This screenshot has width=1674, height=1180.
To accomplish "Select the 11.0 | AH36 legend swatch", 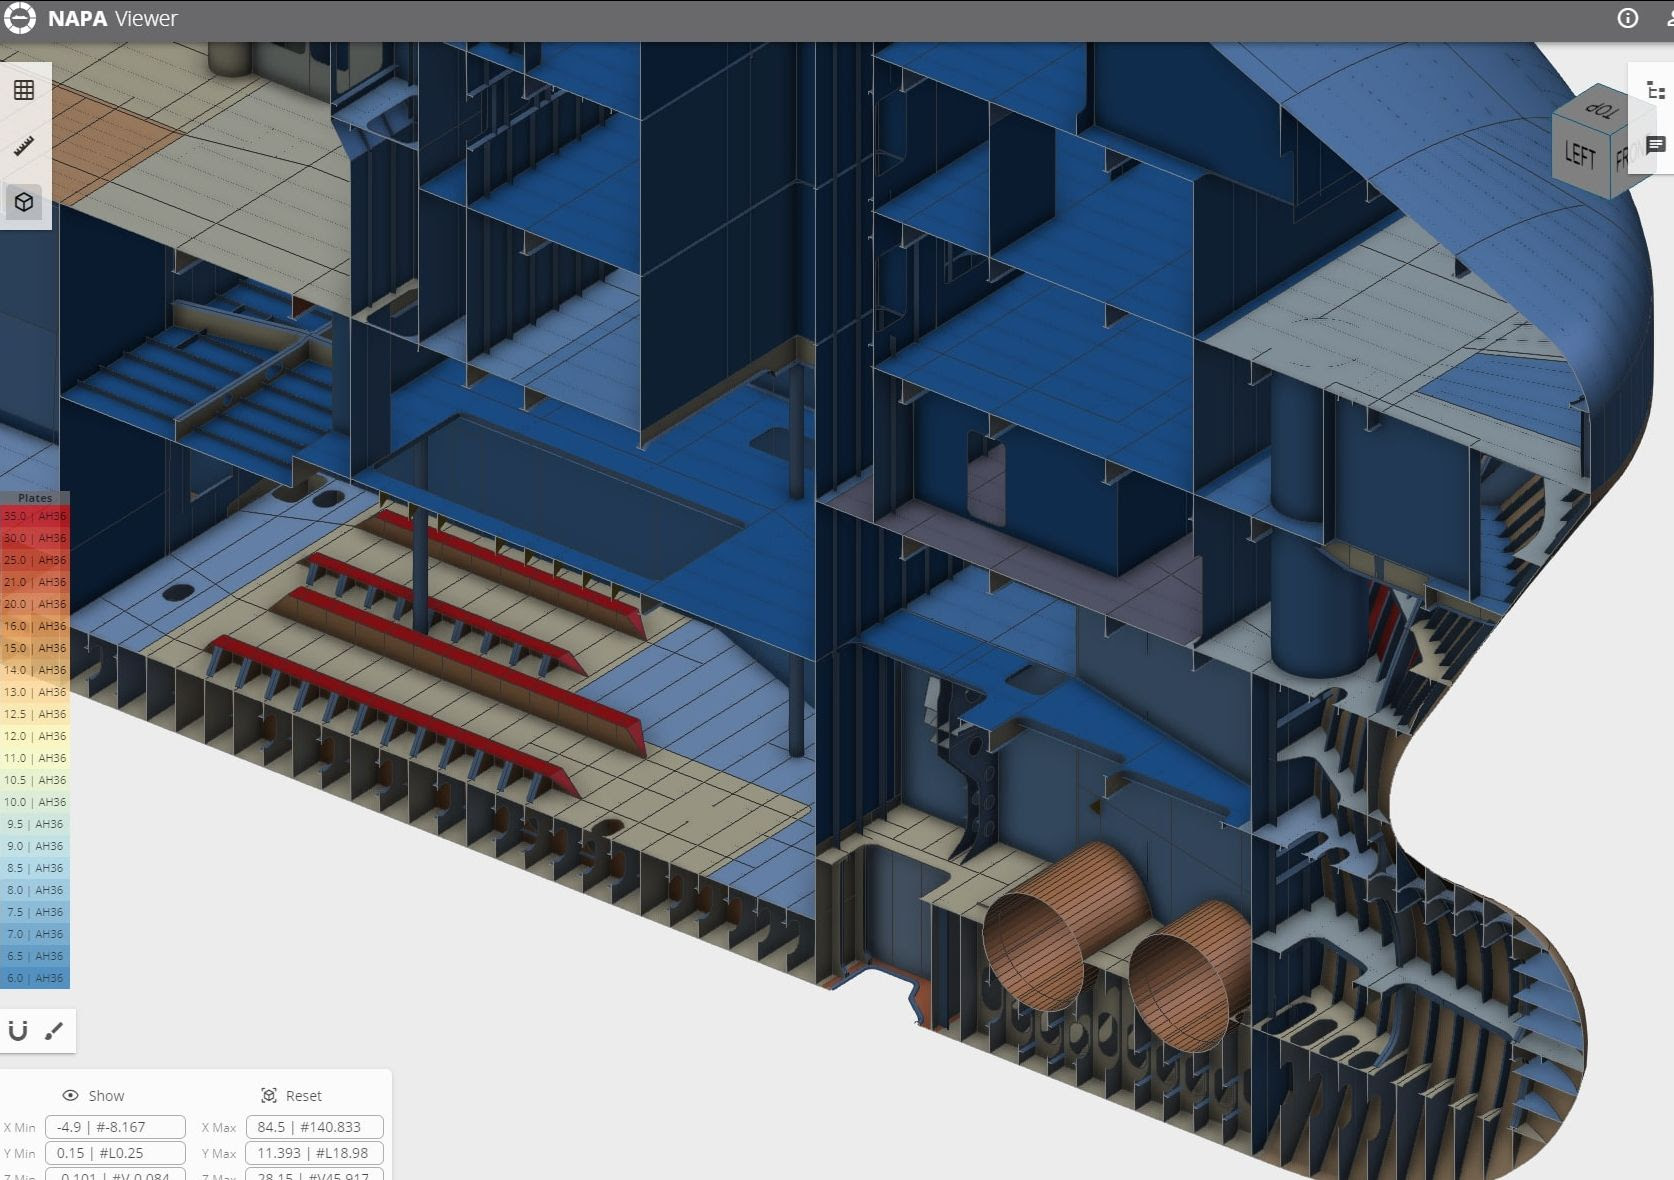I will coord(35,758).
